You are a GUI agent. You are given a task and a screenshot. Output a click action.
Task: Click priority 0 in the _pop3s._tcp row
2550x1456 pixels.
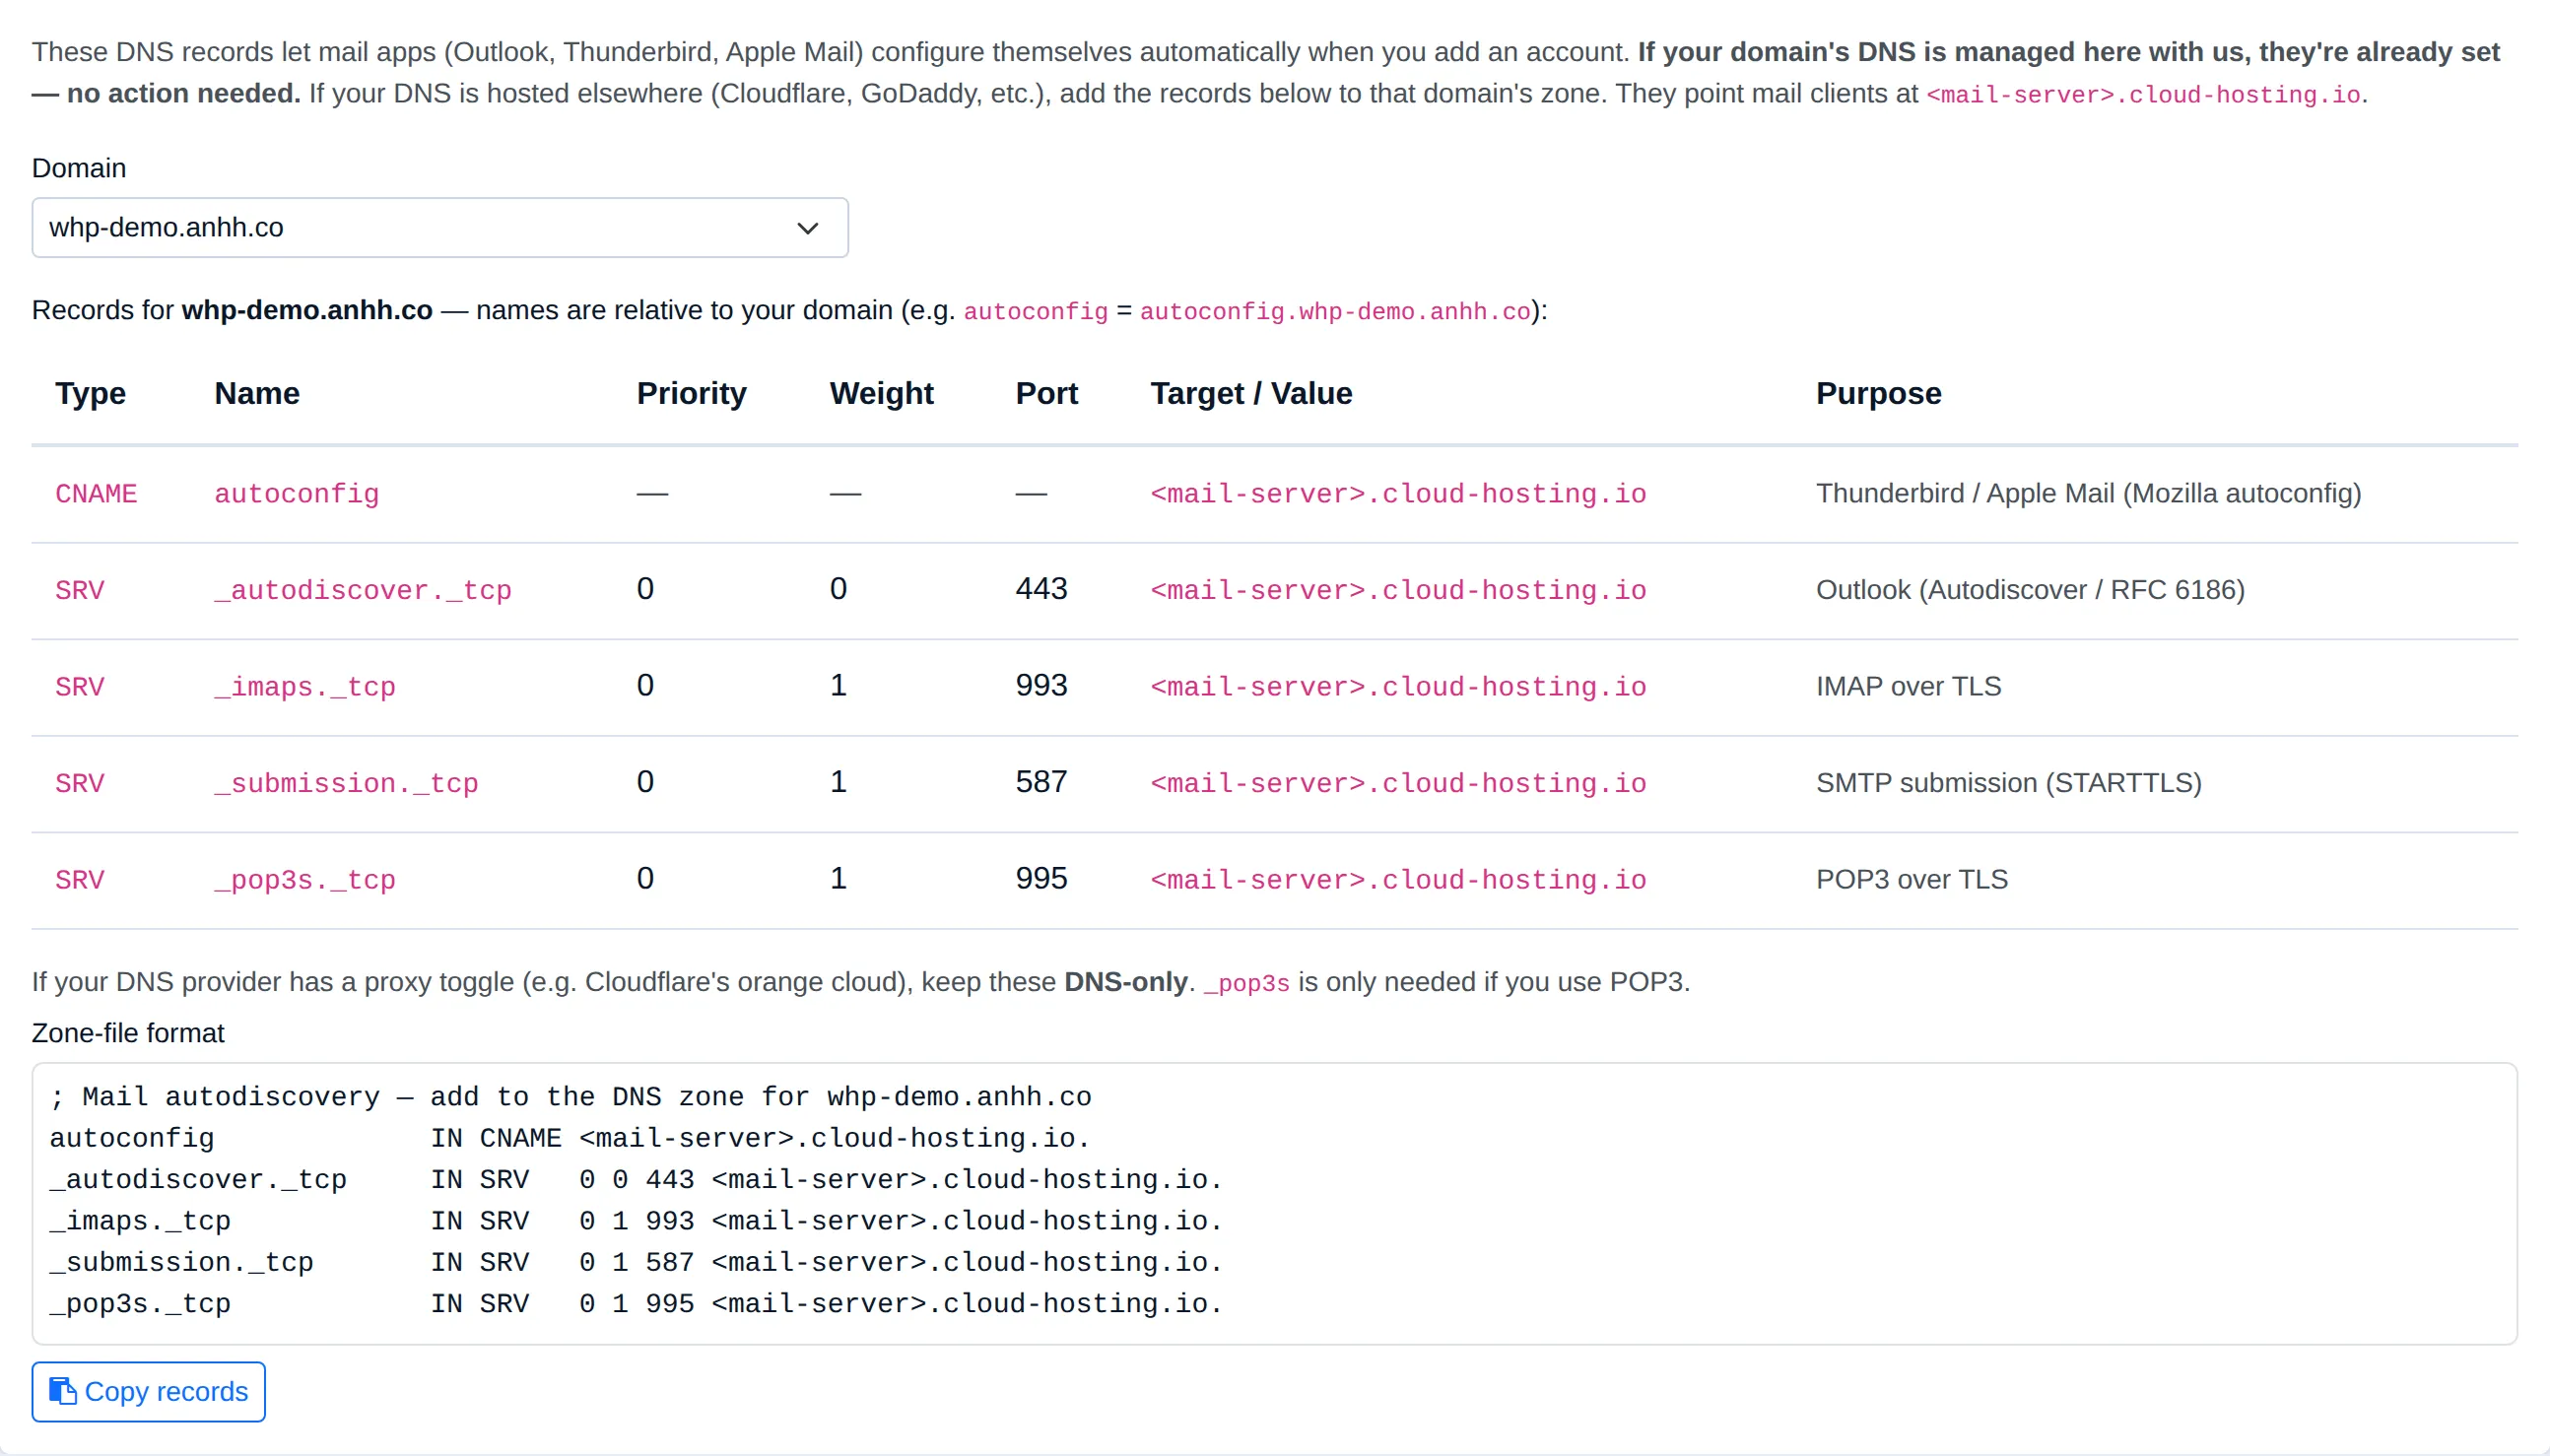point(645,879)
